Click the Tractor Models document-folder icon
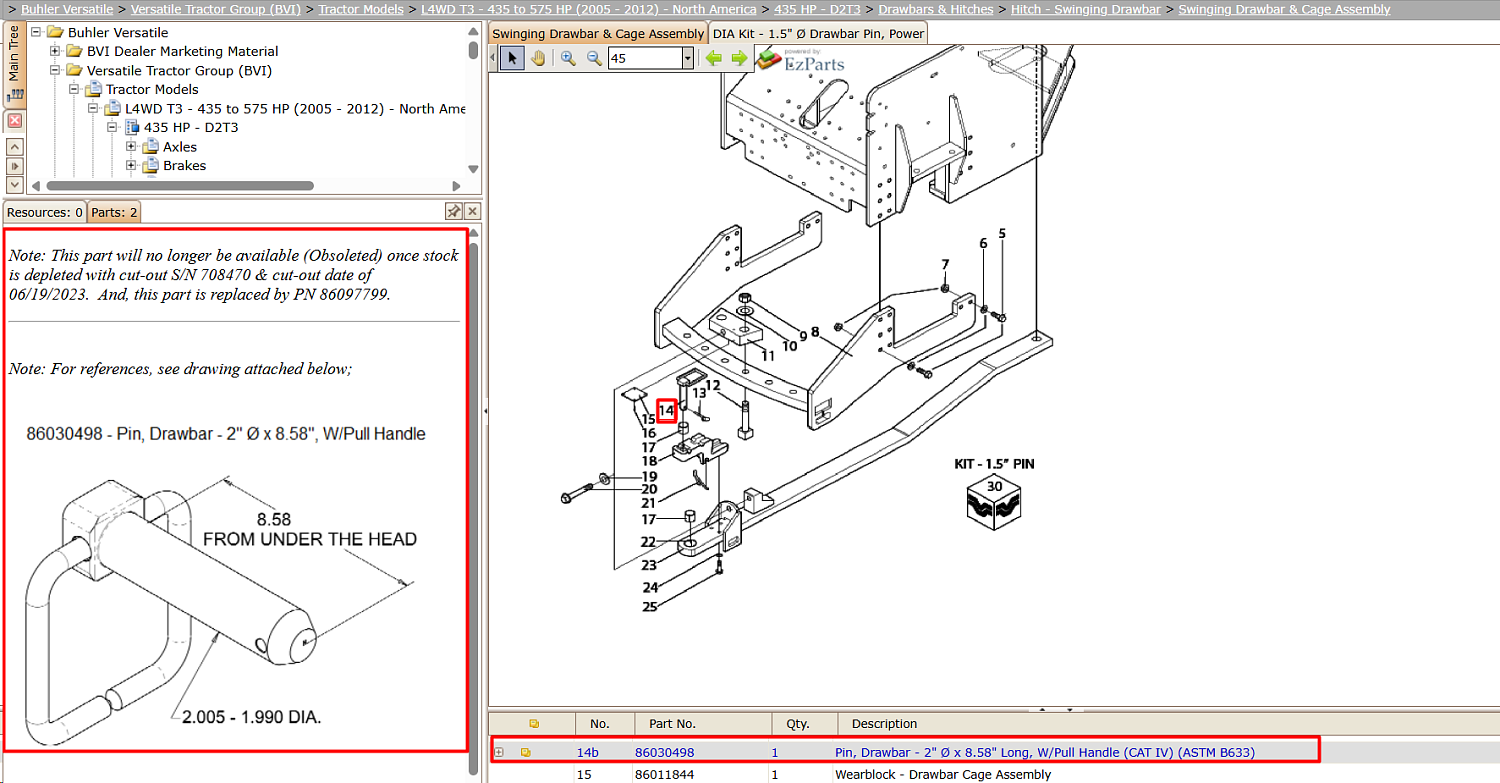 93,89
